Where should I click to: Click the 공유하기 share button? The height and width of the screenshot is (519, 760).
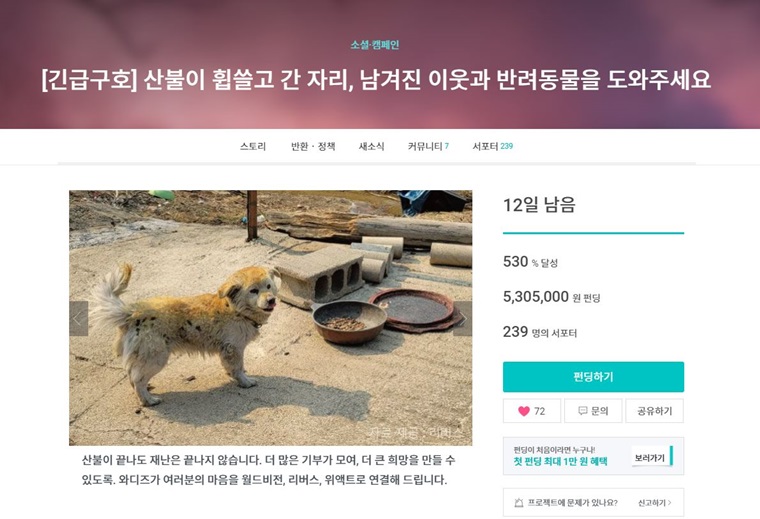tap(655, 411)
